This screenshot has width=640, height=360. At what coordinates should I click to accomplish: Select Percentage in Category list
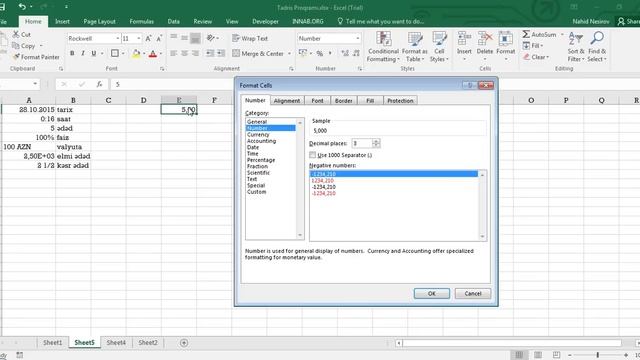(261, 160)
